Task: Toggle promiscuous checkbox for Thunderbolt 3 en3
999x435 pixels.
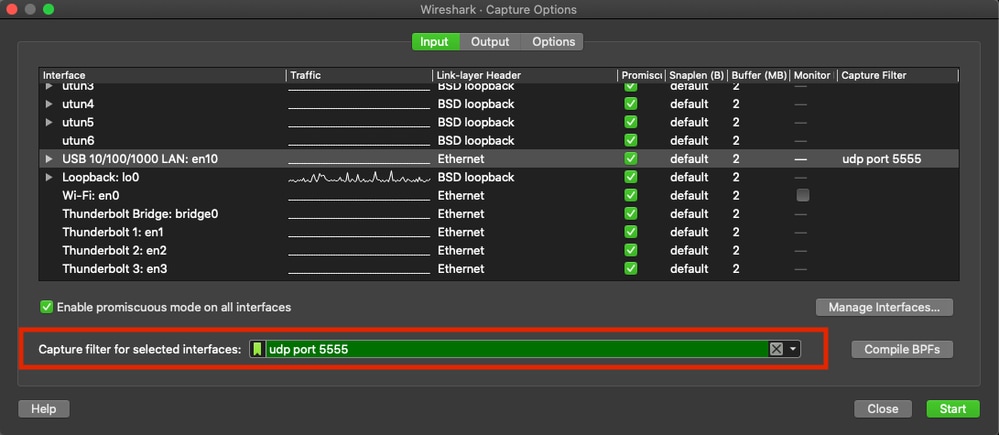Action: [x=630, y=269]
